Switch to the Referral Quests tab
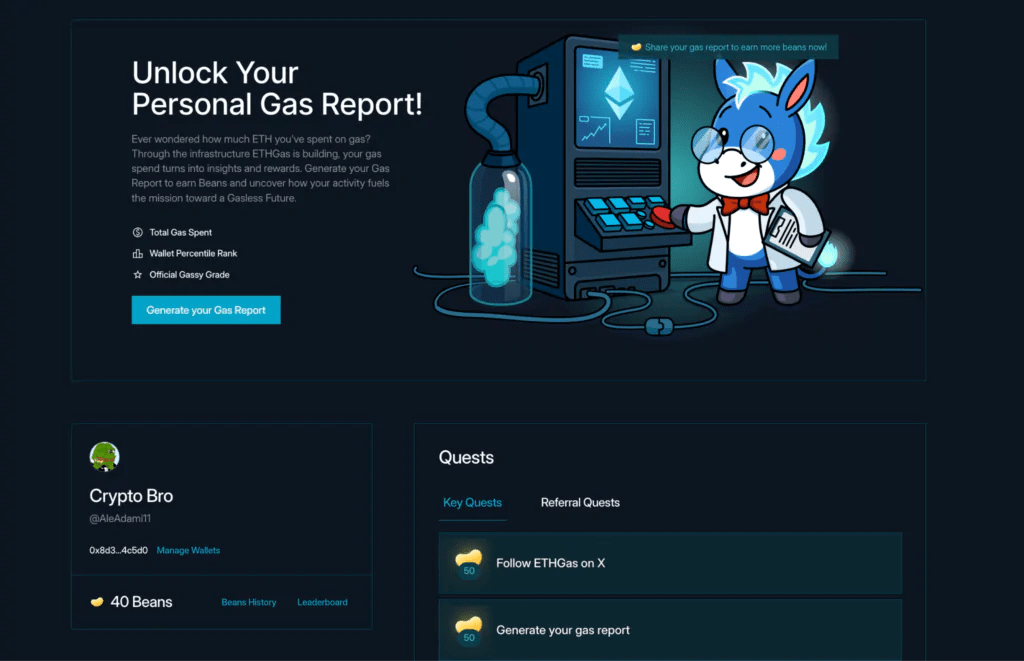The height and width of the screenshot is (661, 1024). [x=580, y=502]
